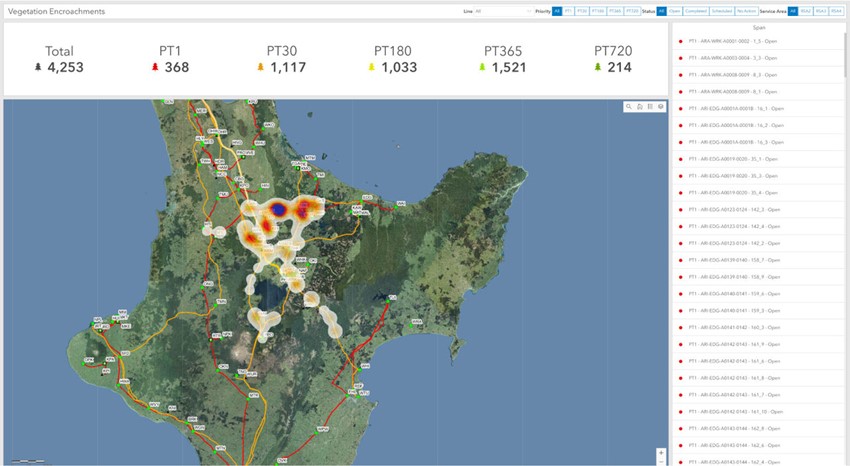Viewport: 850px width, 466px height.
Task: Select the Open status filter
Action: click(675, 11)
